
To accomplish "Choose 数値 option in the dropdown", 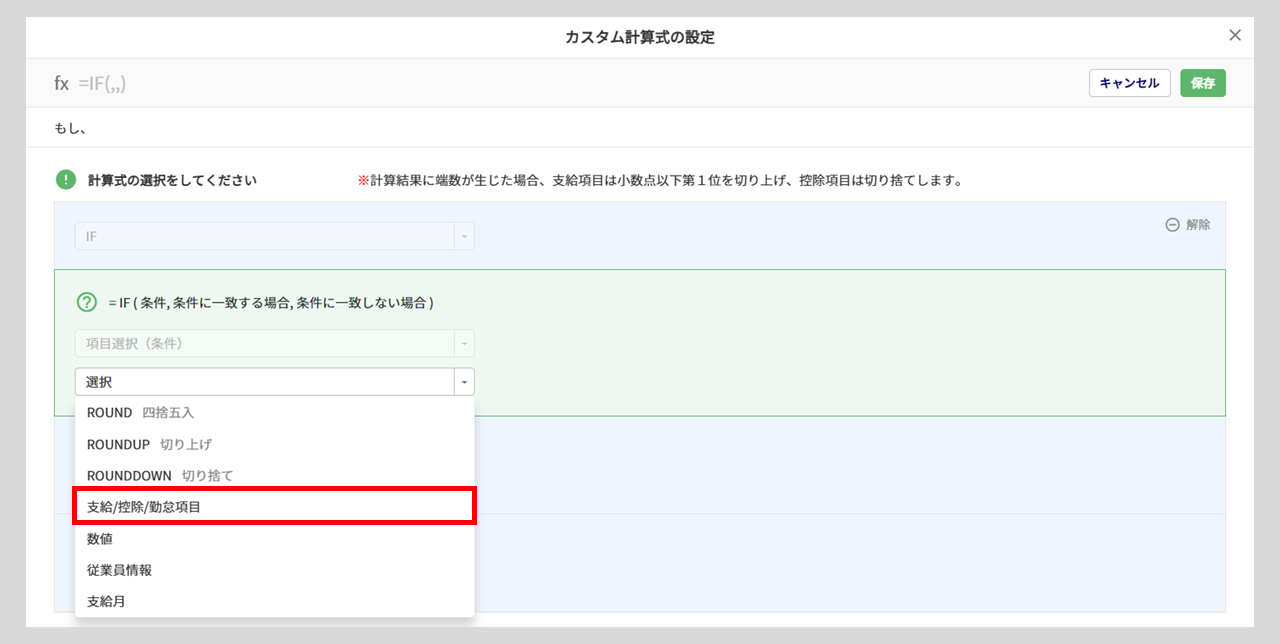I will [x=274, y=538].
